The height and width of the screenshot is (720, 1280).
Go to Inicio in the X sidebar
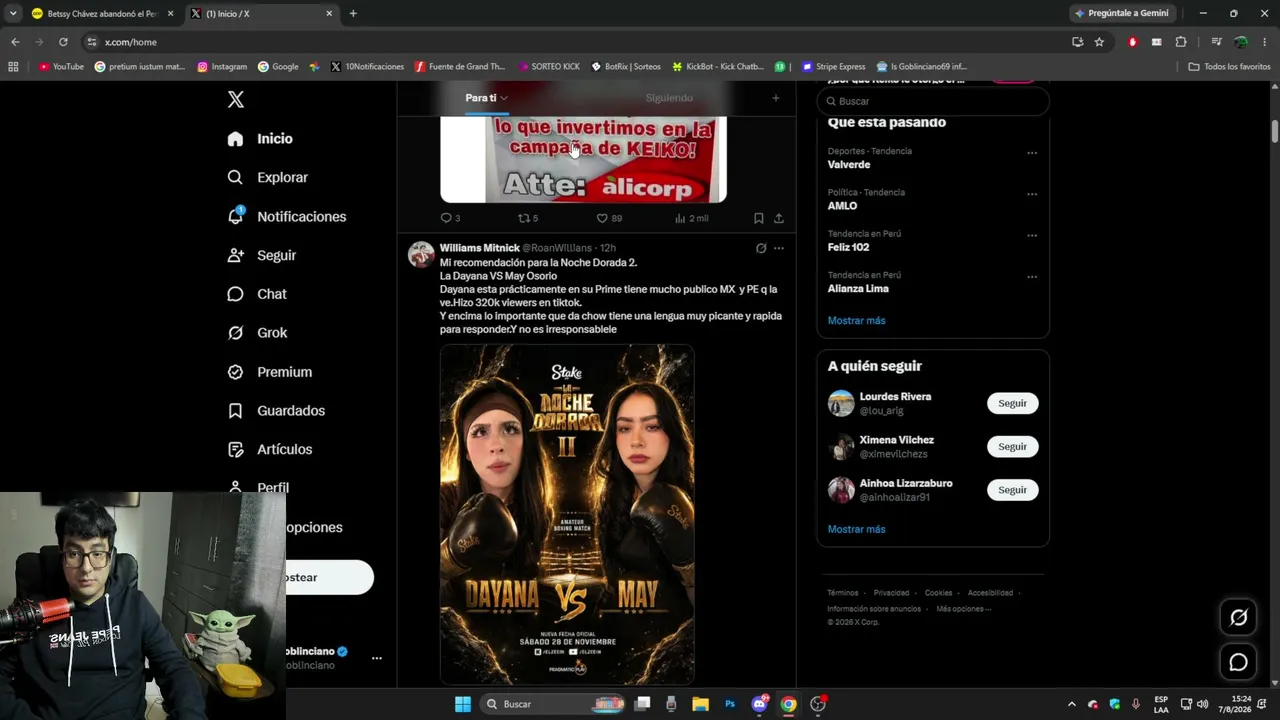pos(260,139)
